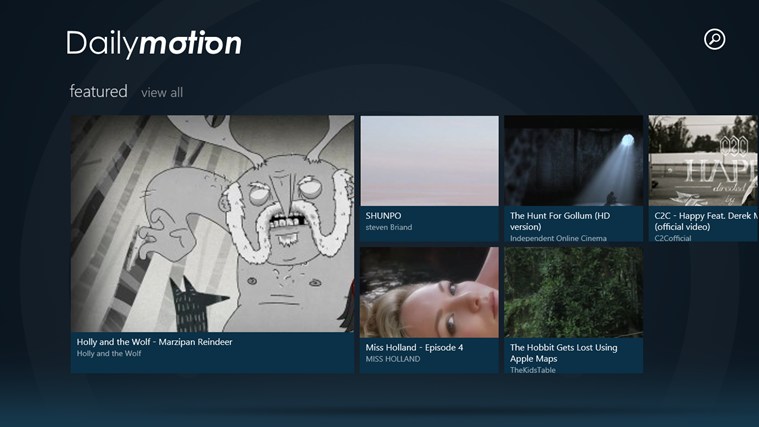
Task: Open the 'TheKidsTable' channel name
Action: [x=533, y=370]
